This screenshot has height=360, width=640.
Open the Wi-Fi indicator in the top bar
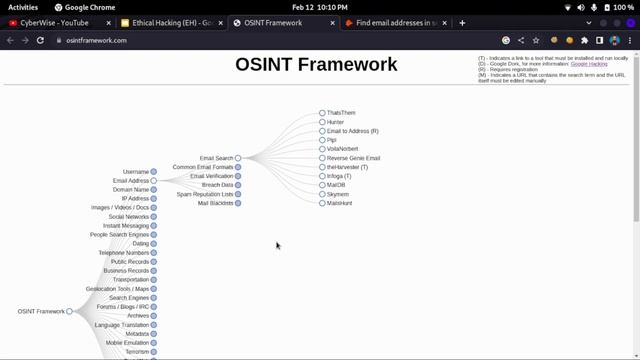pyautogui.click(x=567, y=7)
